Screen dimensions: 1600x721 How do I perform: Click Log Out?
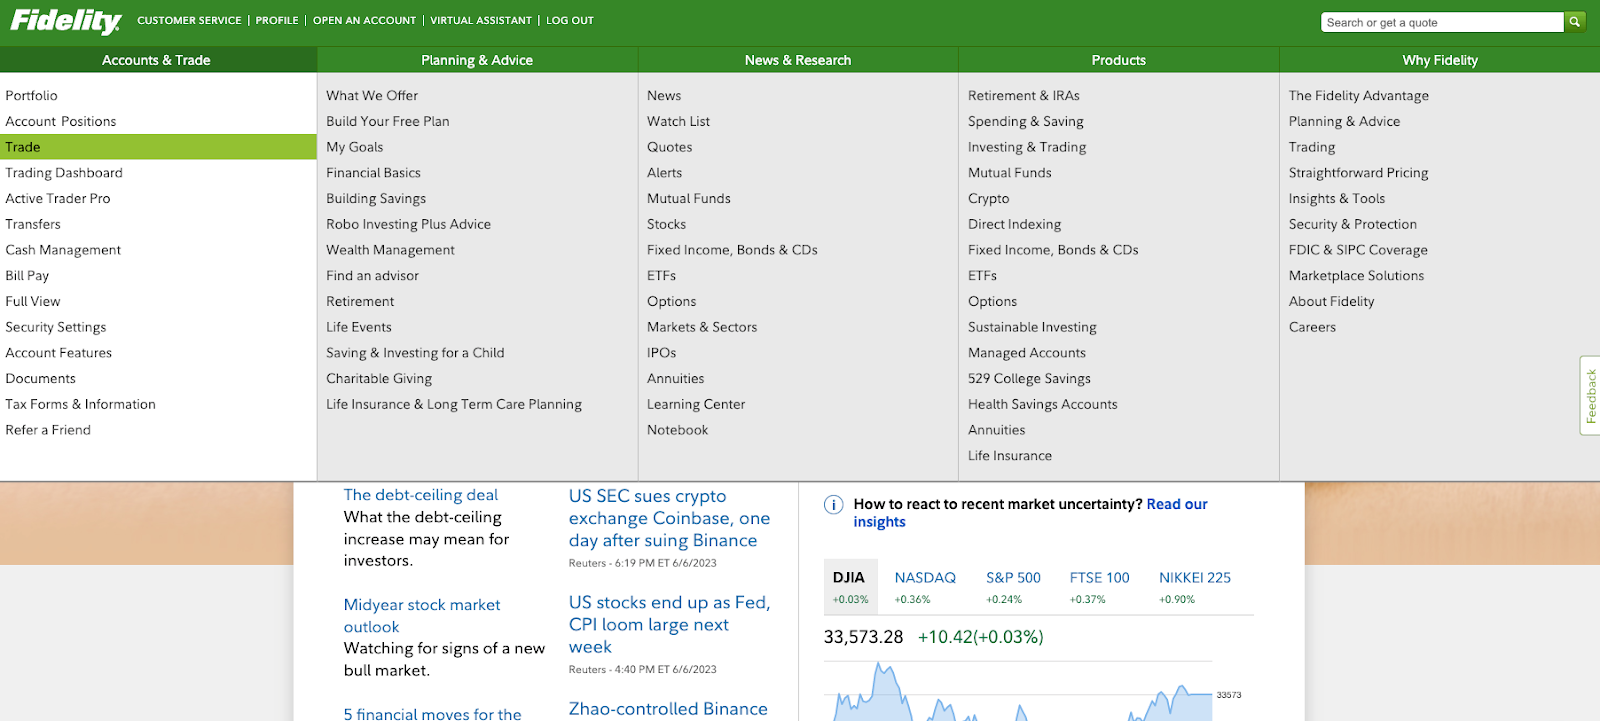[x=570, y=20]
